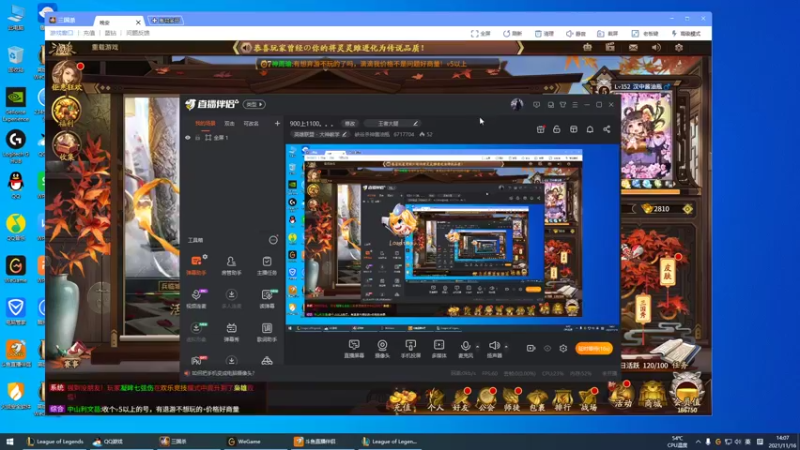Edit the 英雄联盟 category selector
The height and width of the screenshot is (450, 800).
click(320, 135)
